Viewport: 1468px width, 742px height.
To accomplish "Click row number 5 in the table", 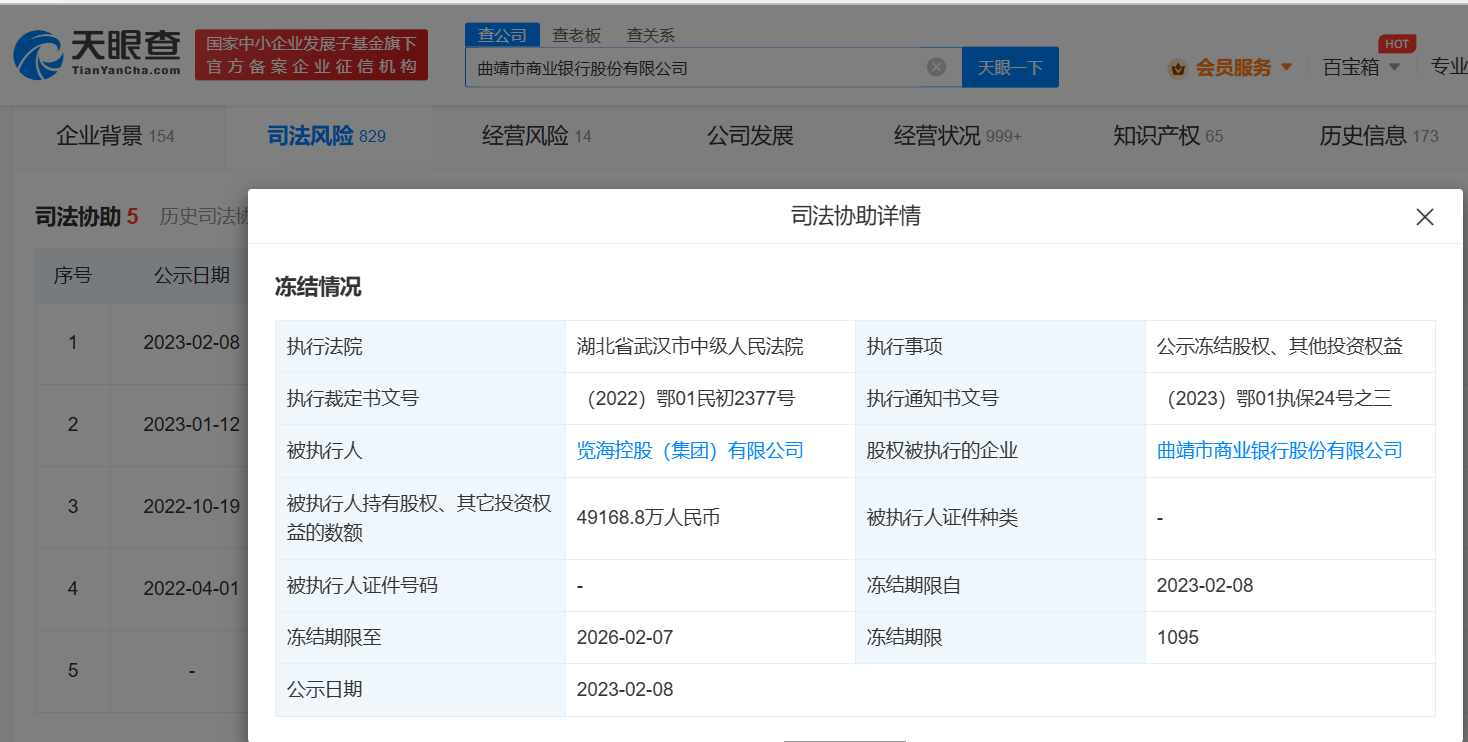I will pos(72,671).
